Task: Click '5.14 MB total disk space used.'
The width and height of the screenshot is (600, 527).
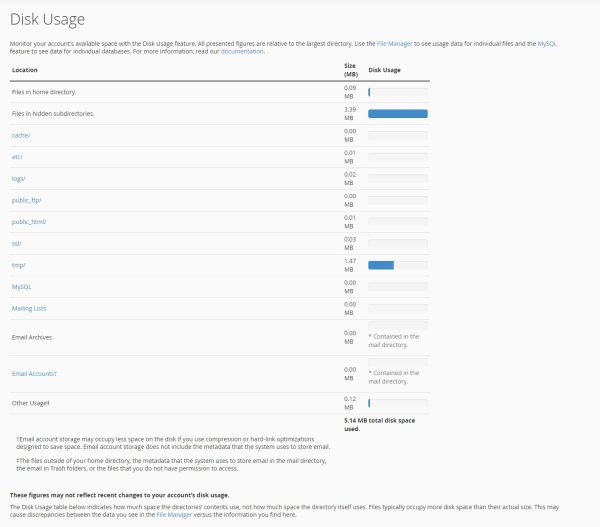Action: (379, 424)
